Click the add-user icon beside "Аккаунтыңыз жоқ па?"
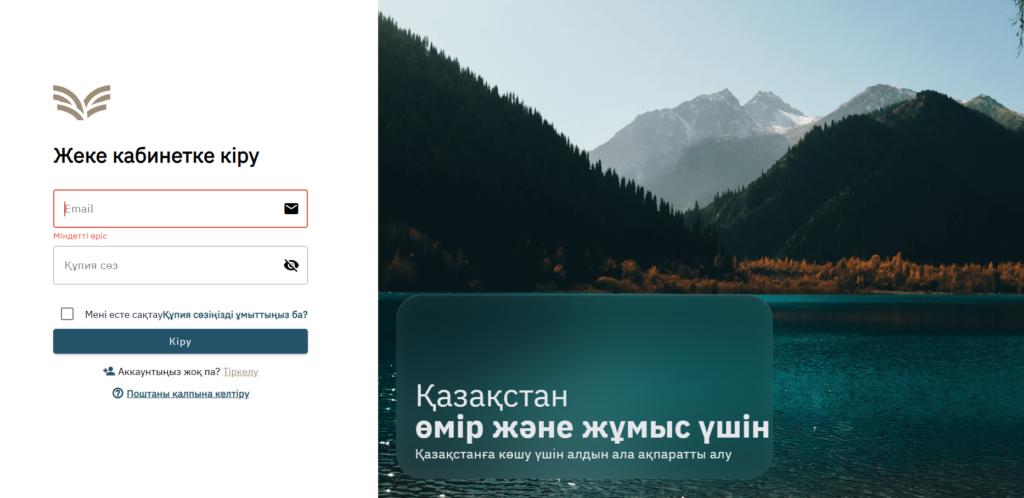The height and width of the screenshot is (498, 1024). tap(109, 371)
